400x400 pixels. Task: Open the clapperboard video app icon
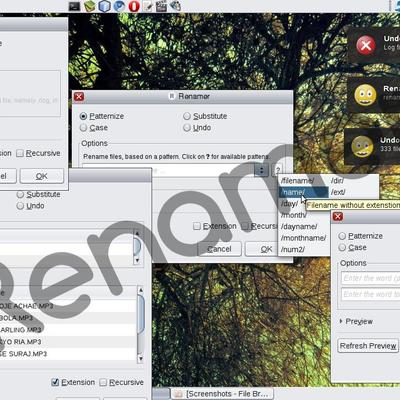(161, 6)
